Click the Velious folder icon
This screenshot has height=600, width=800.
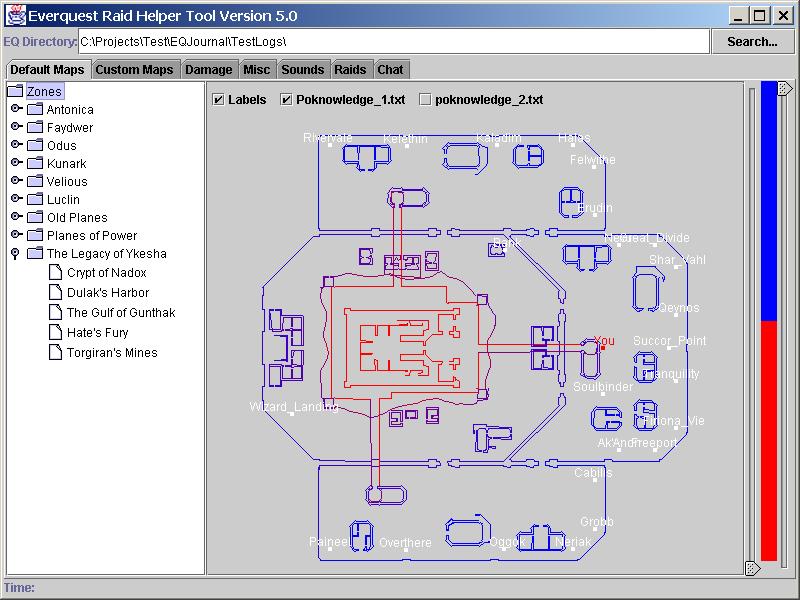pos(35,181)
